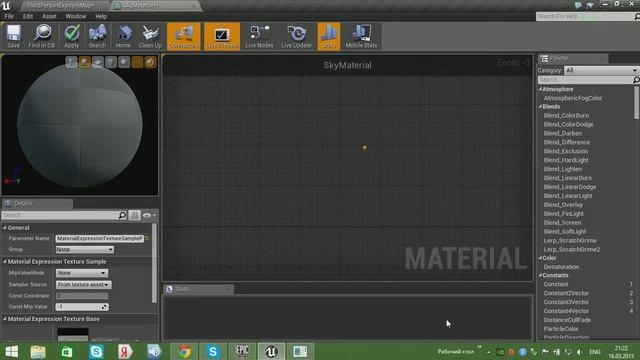This screenshot has width=640, height=360.
Task: Select Desaturation in the palette
Action: (x=561, y=267)
